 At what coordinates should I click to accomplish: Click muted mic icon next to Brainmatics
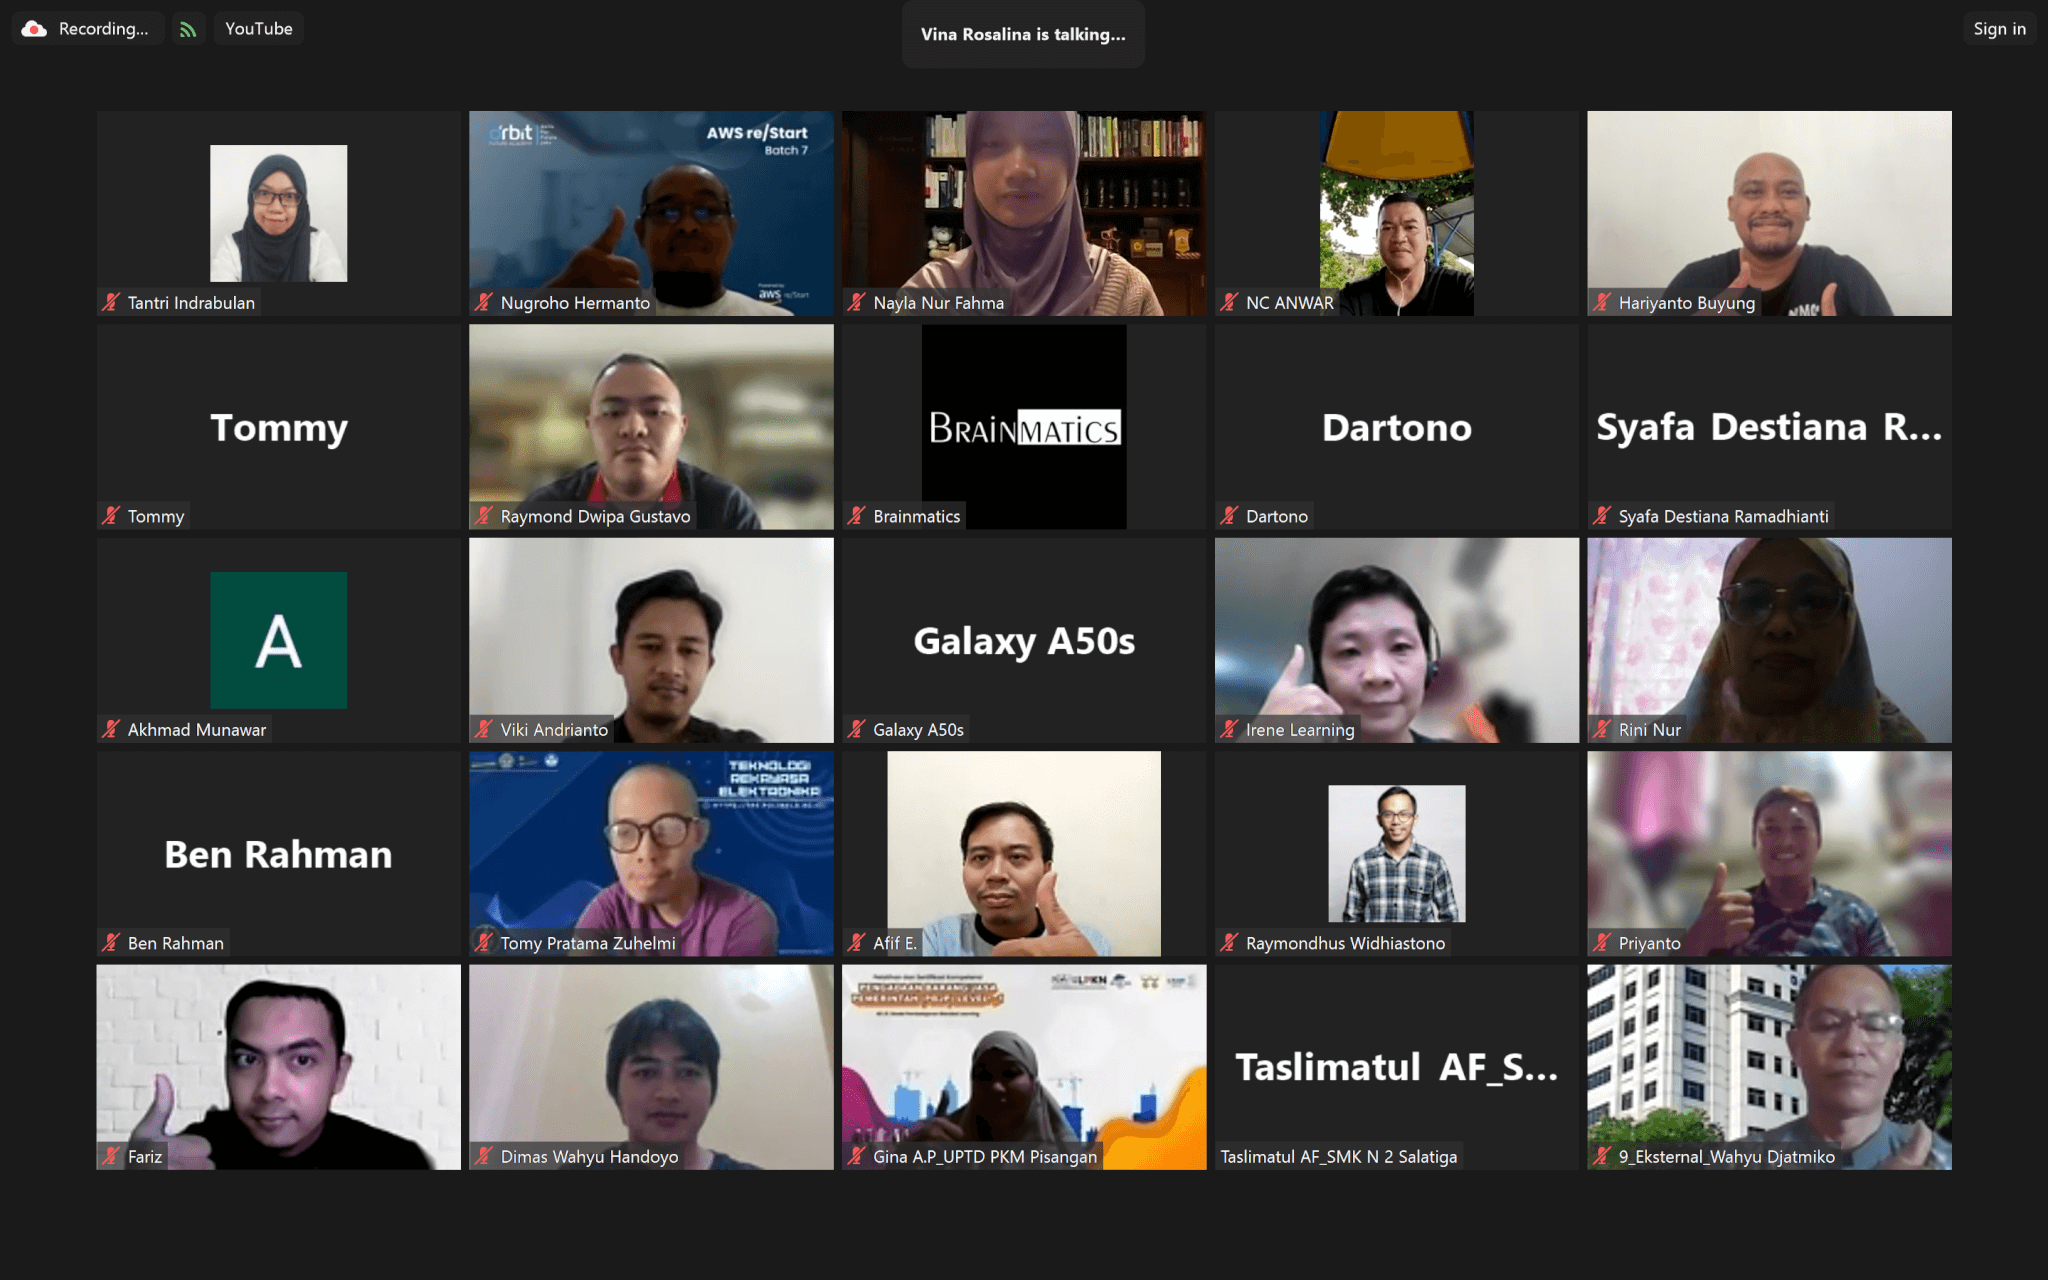[857, 516]
